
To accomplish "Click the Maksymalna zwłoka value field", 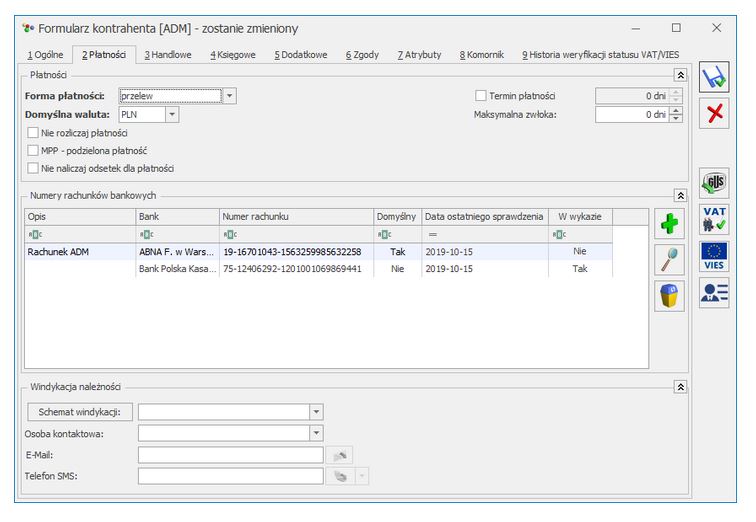I will point(632,115).
